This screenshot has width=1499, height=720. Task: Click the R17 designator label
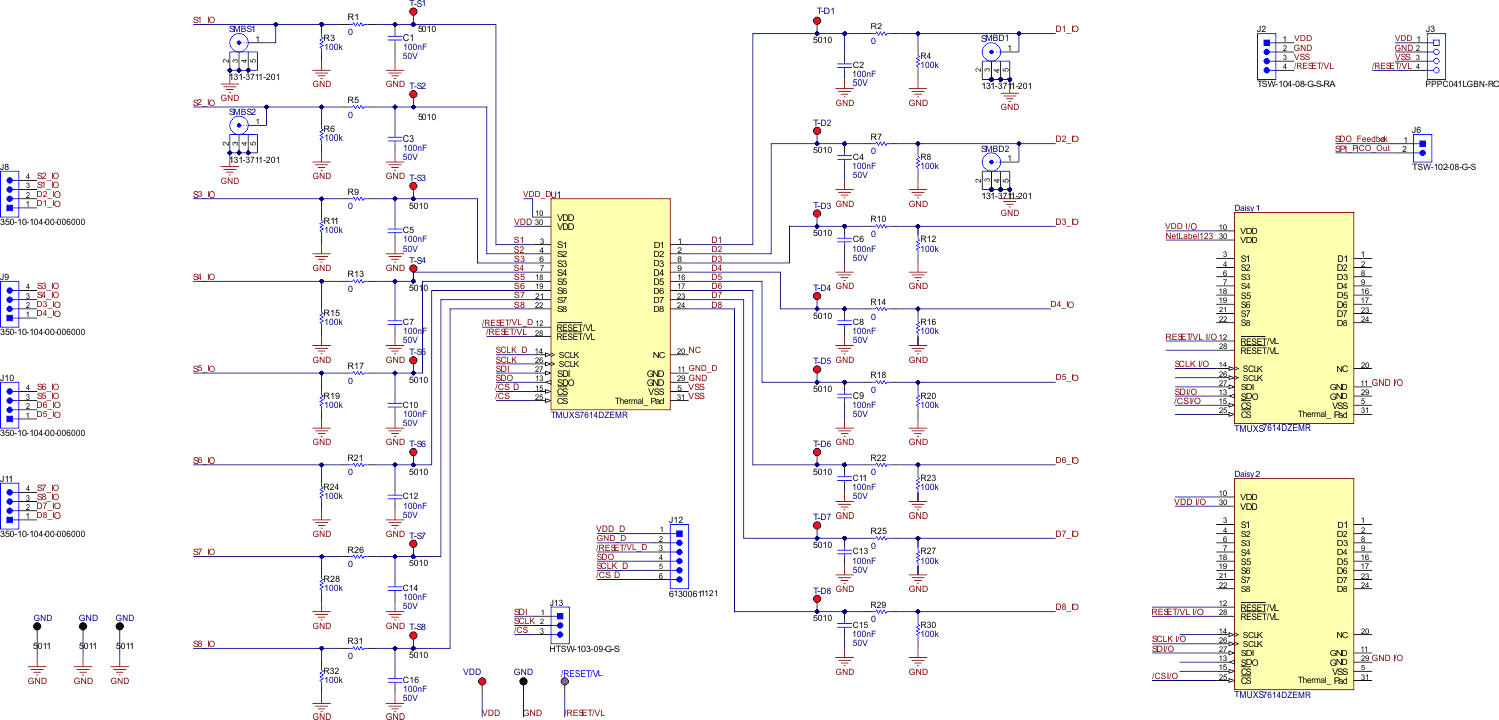coord(356,365)
